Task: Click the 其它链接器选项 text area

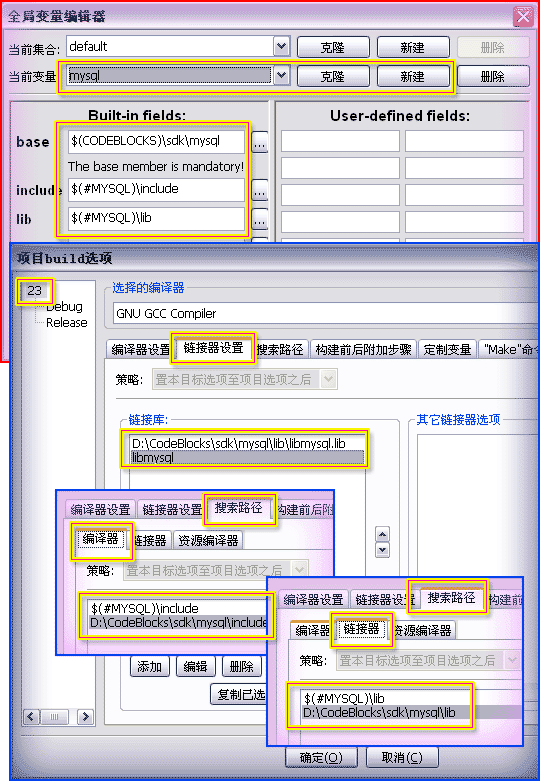Action: [x=477, y=504]
